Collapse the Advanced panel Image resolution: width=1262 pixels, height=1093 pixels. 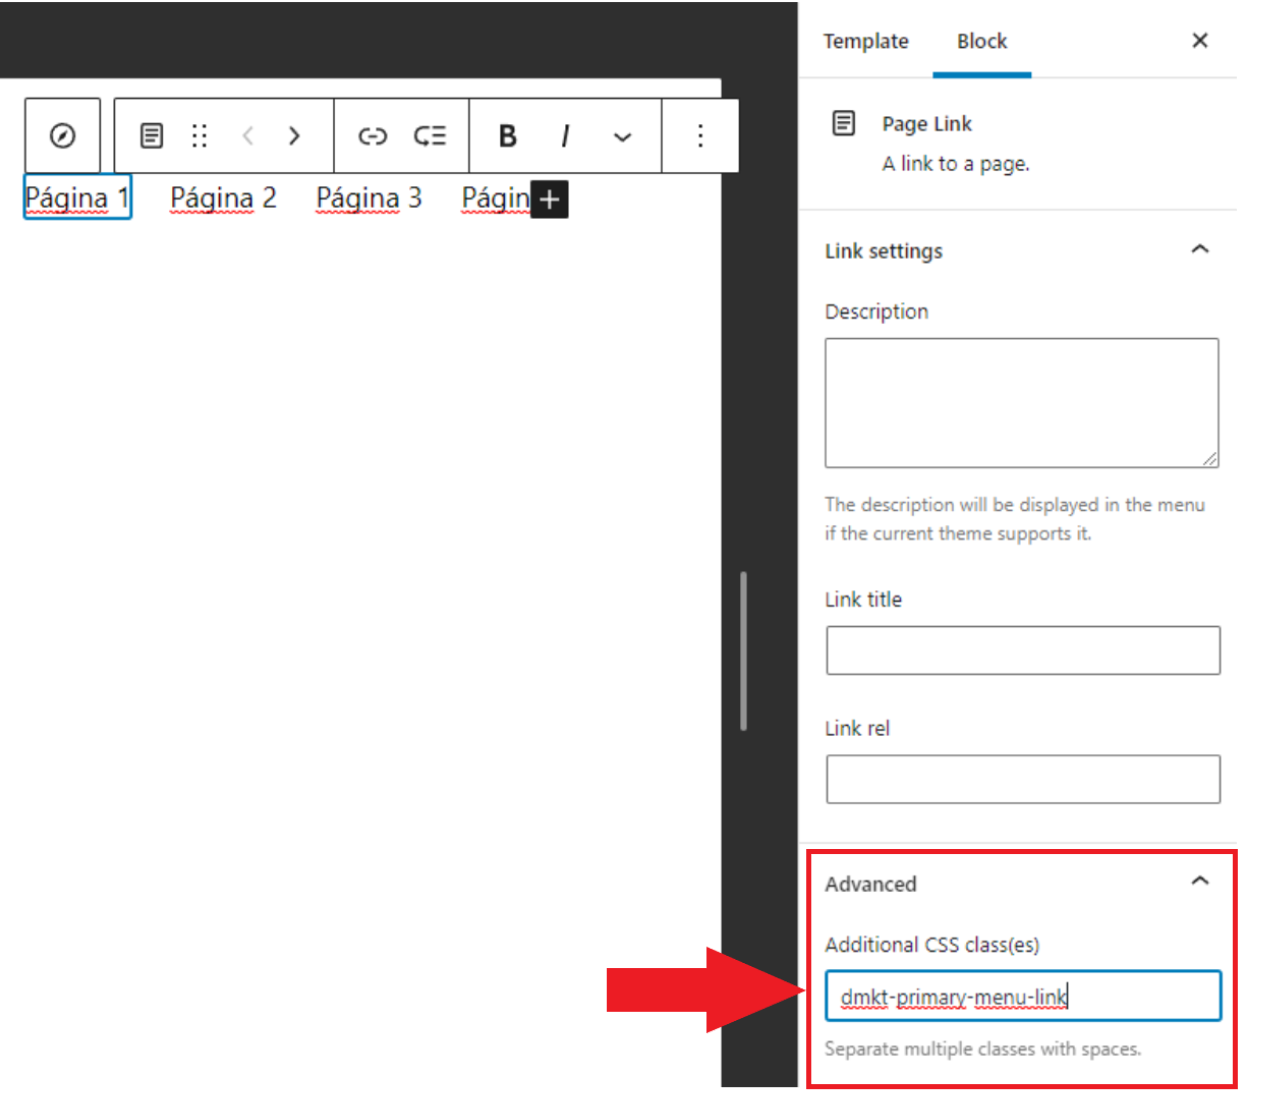[1200, 881]
